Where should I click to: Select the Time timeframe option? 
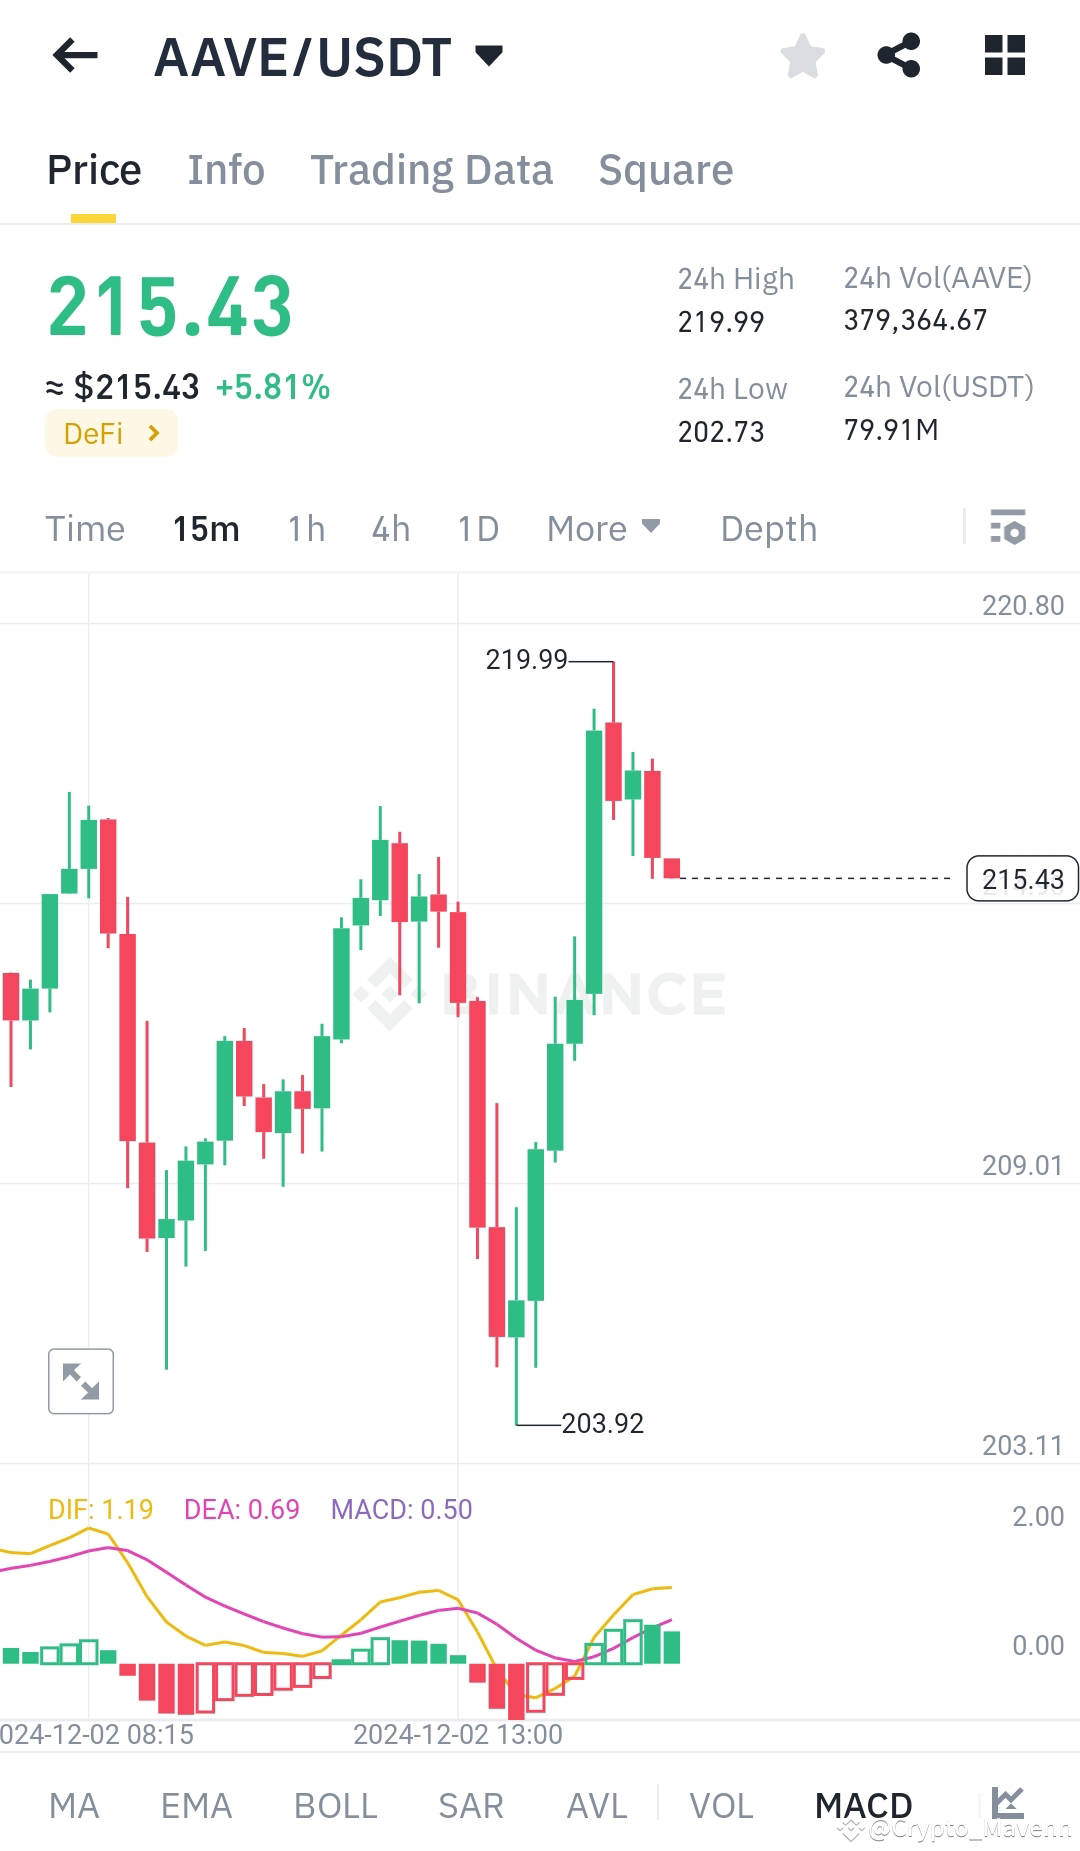pos(85,528)
